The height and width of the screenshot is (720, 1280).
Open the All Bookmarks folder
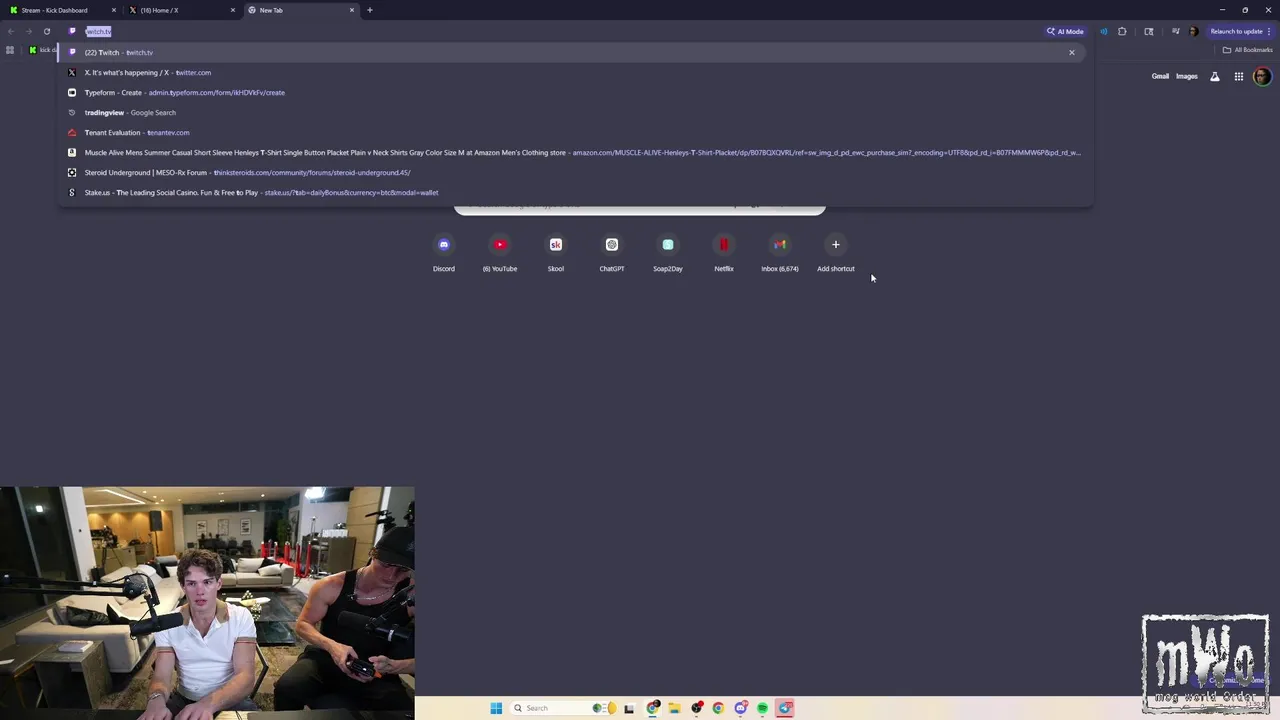pos(1247,50)
